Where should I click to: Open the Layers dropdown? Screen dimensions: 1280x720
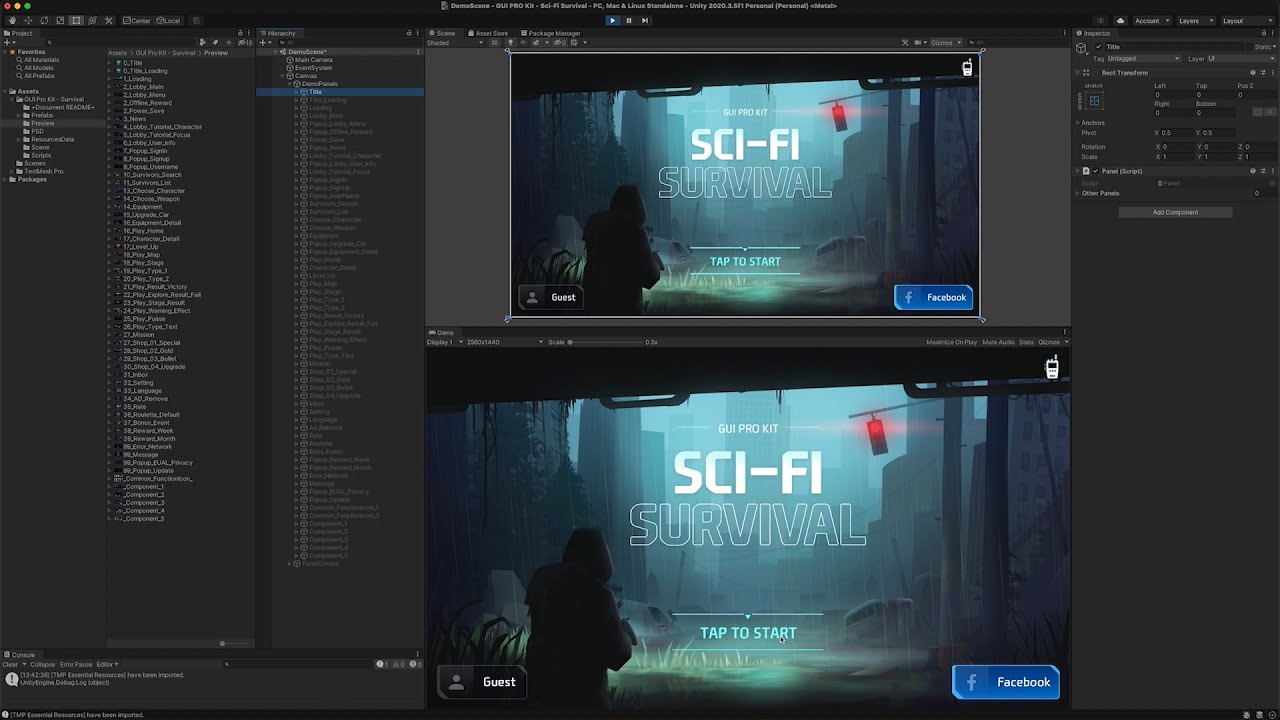click(x=1194, y=20)
